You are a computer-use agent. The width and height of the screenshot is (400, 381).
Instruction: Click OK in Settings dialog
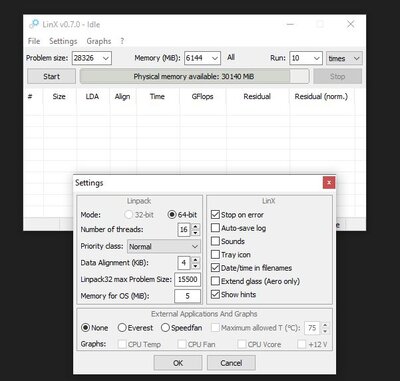[x=178, y=363]
